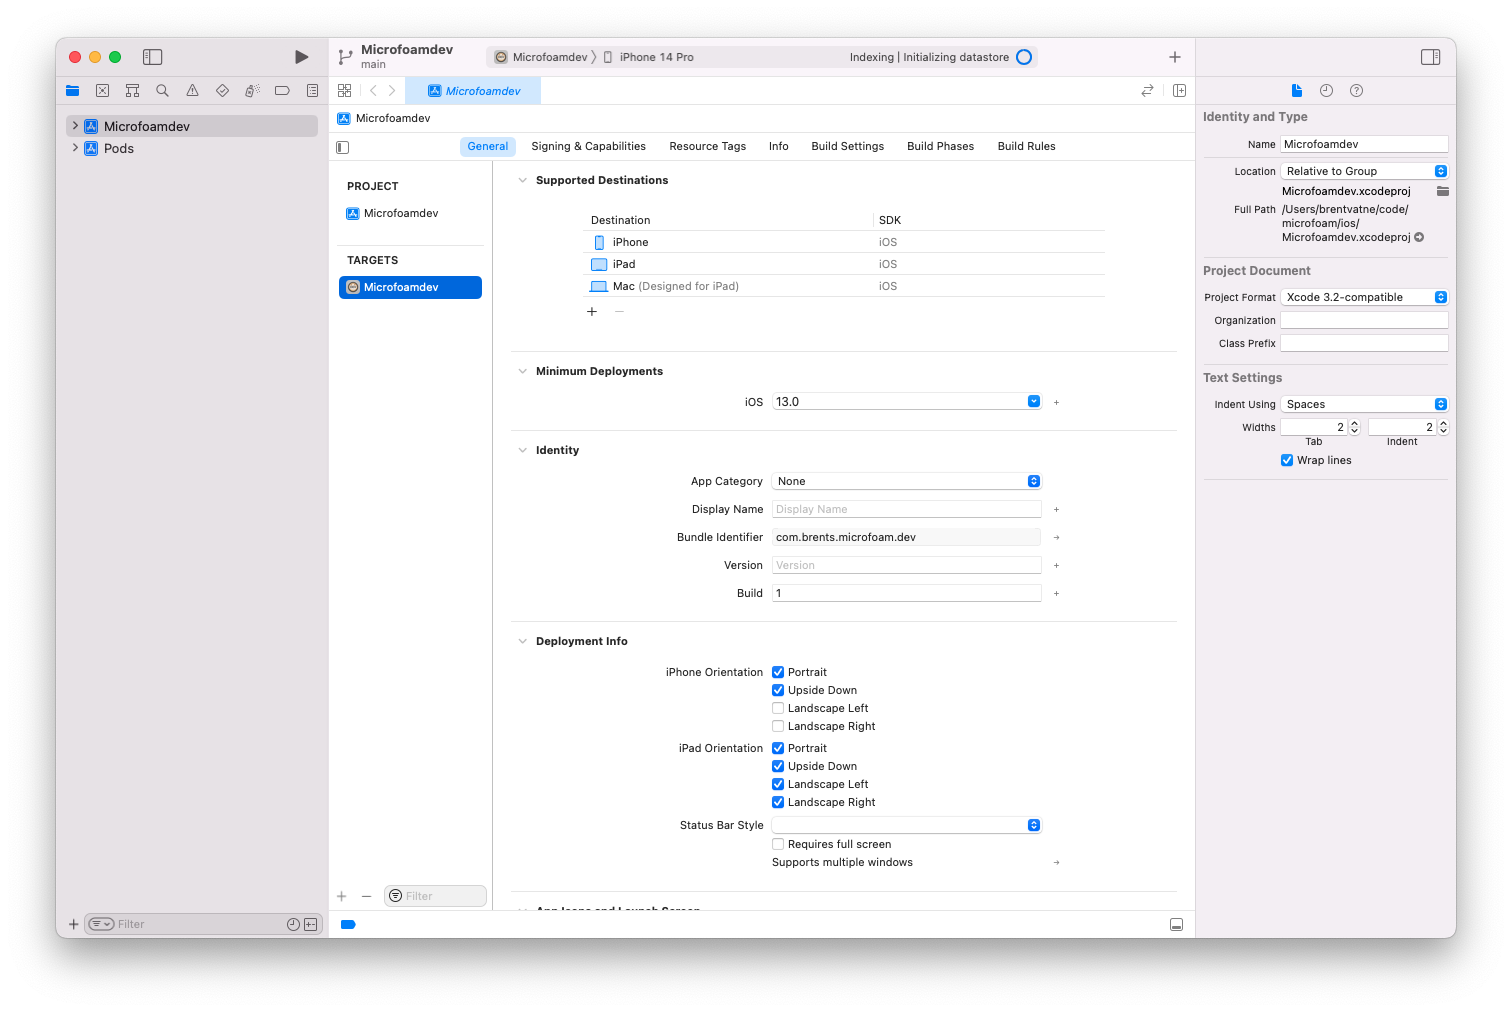The height and width of the screenshot is (1012, 1512).
Task: Enable iPhone Landscape Right
Action: click(778, 726)
